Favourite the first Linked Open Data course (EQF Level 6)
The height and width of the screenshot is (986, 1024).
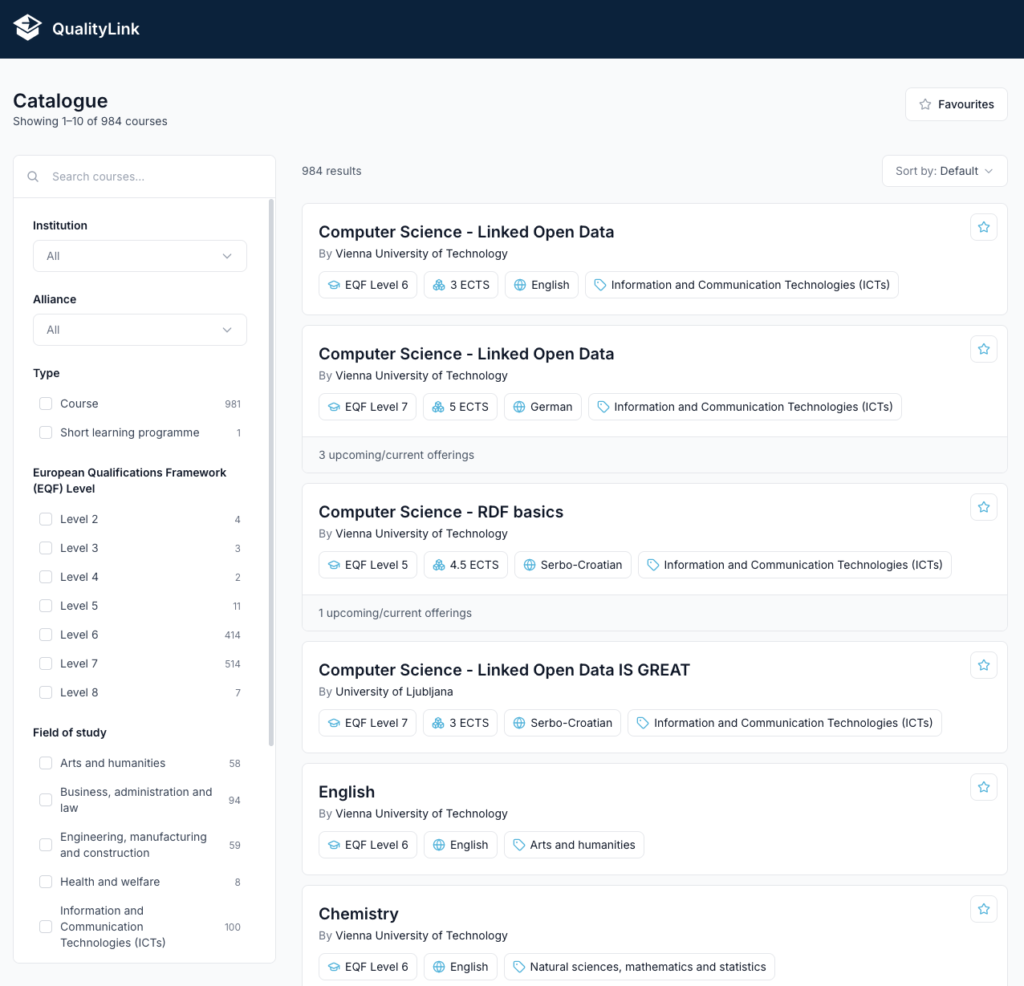(984, 227)
